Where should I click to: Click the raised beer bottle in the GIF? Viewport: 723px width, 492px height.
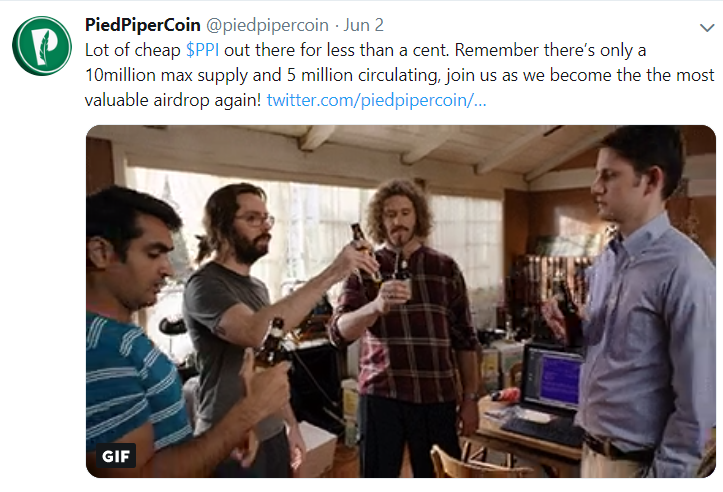pyautogui.click(x=366, y=252)
